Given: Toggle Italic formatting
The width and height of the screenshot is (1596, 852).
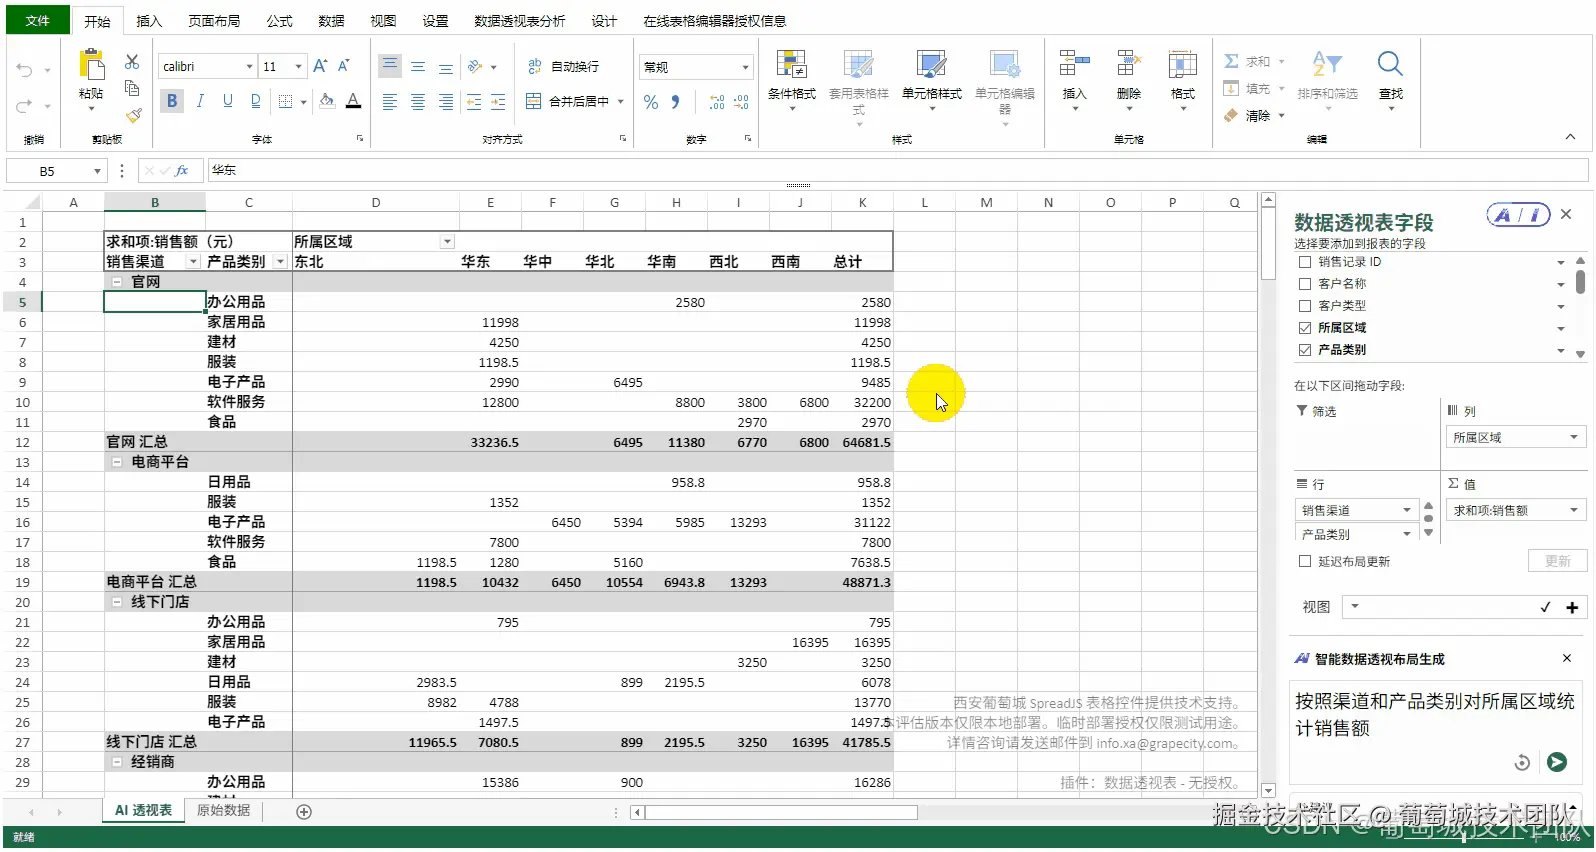Looking at the screenshot, I should (200, 101).
